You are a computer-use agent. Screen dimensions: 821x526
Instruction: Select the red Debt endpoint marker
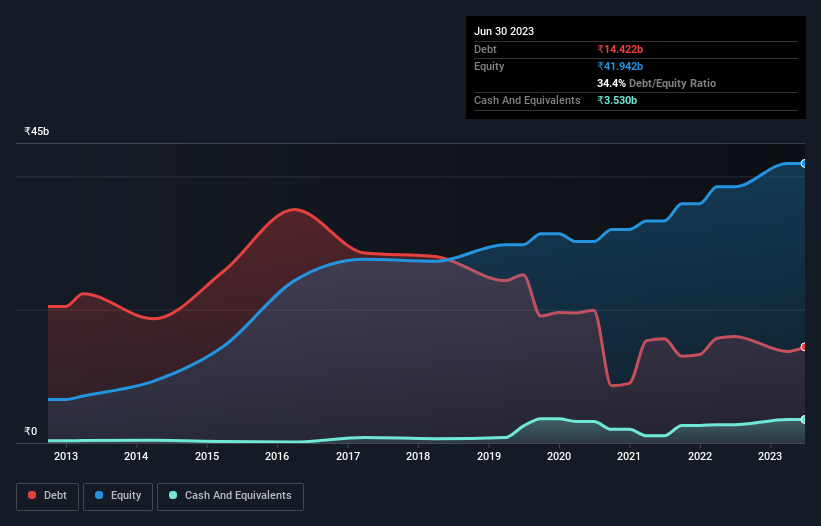coord(804,347)
